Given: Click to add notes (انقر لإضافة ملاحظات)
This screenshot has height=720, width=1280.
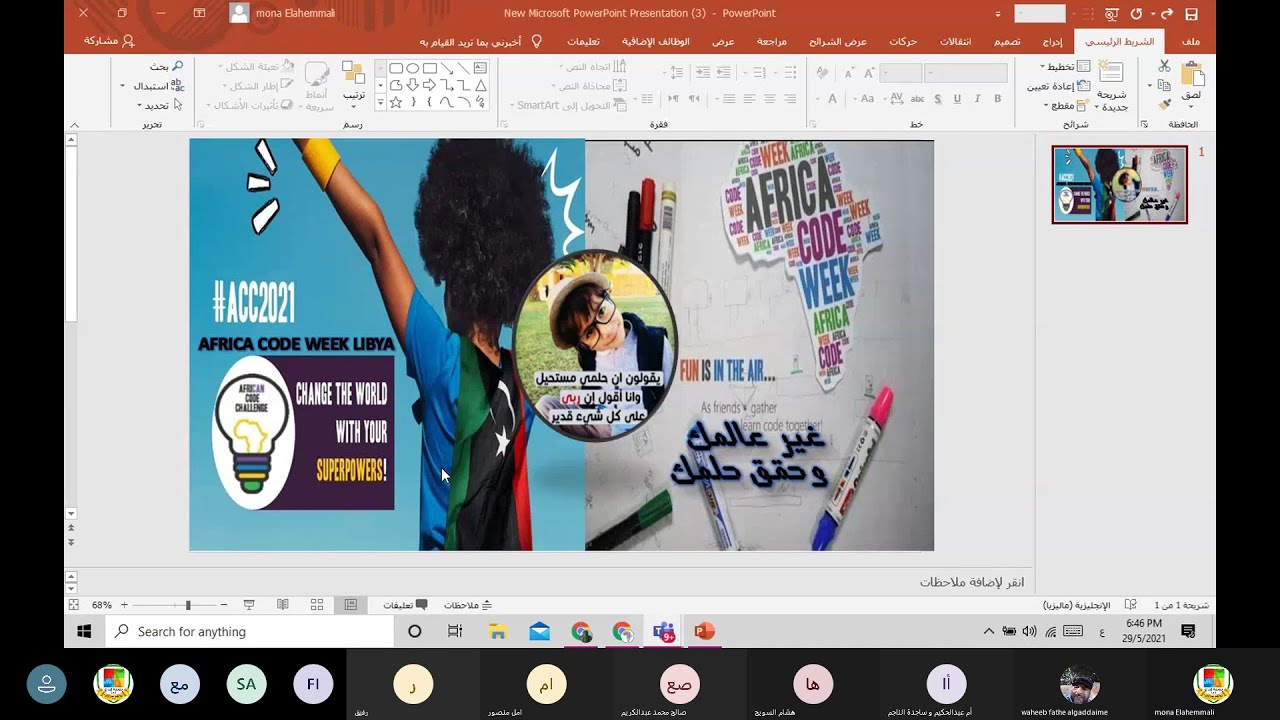Looking at the screenshot, I should pyautogui.click(x=972, y=582).
